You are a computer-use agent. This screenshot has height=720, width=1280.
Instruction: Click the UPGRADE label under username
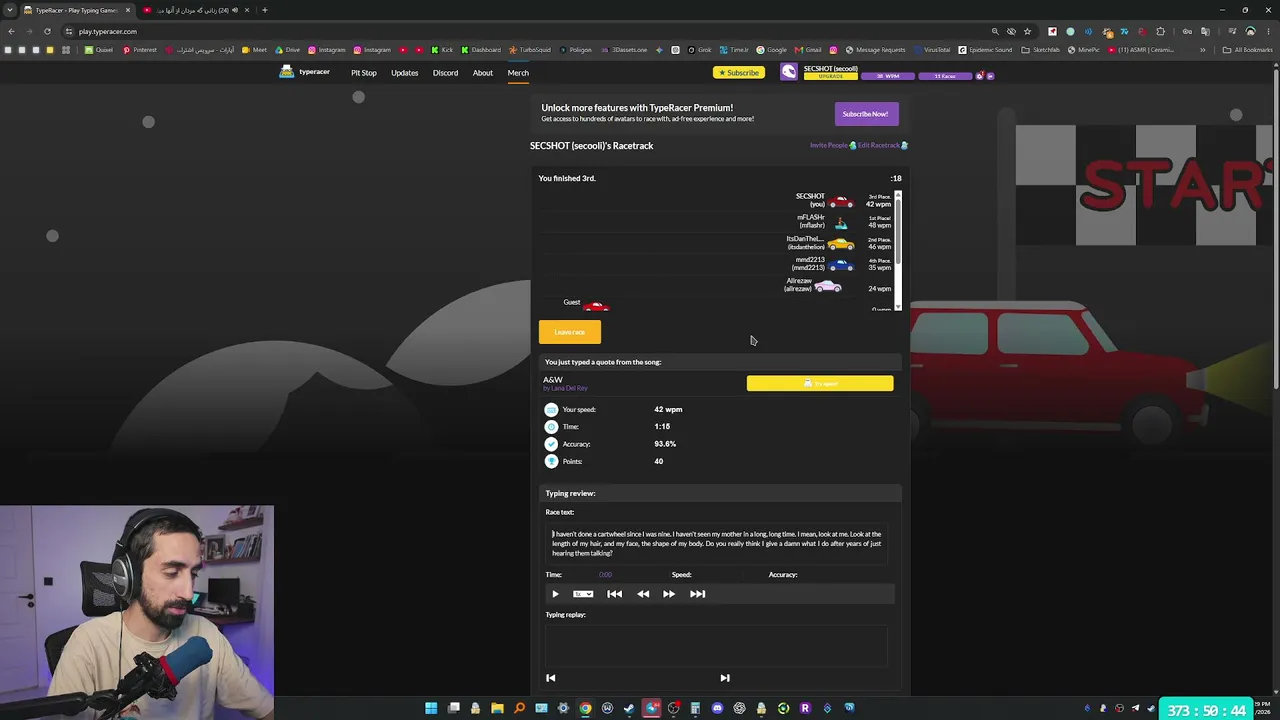pos(831,76)
